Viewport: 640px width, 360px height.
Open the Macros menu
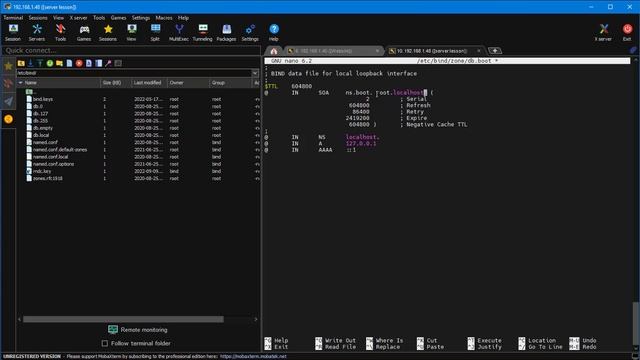tap(164, 18)
